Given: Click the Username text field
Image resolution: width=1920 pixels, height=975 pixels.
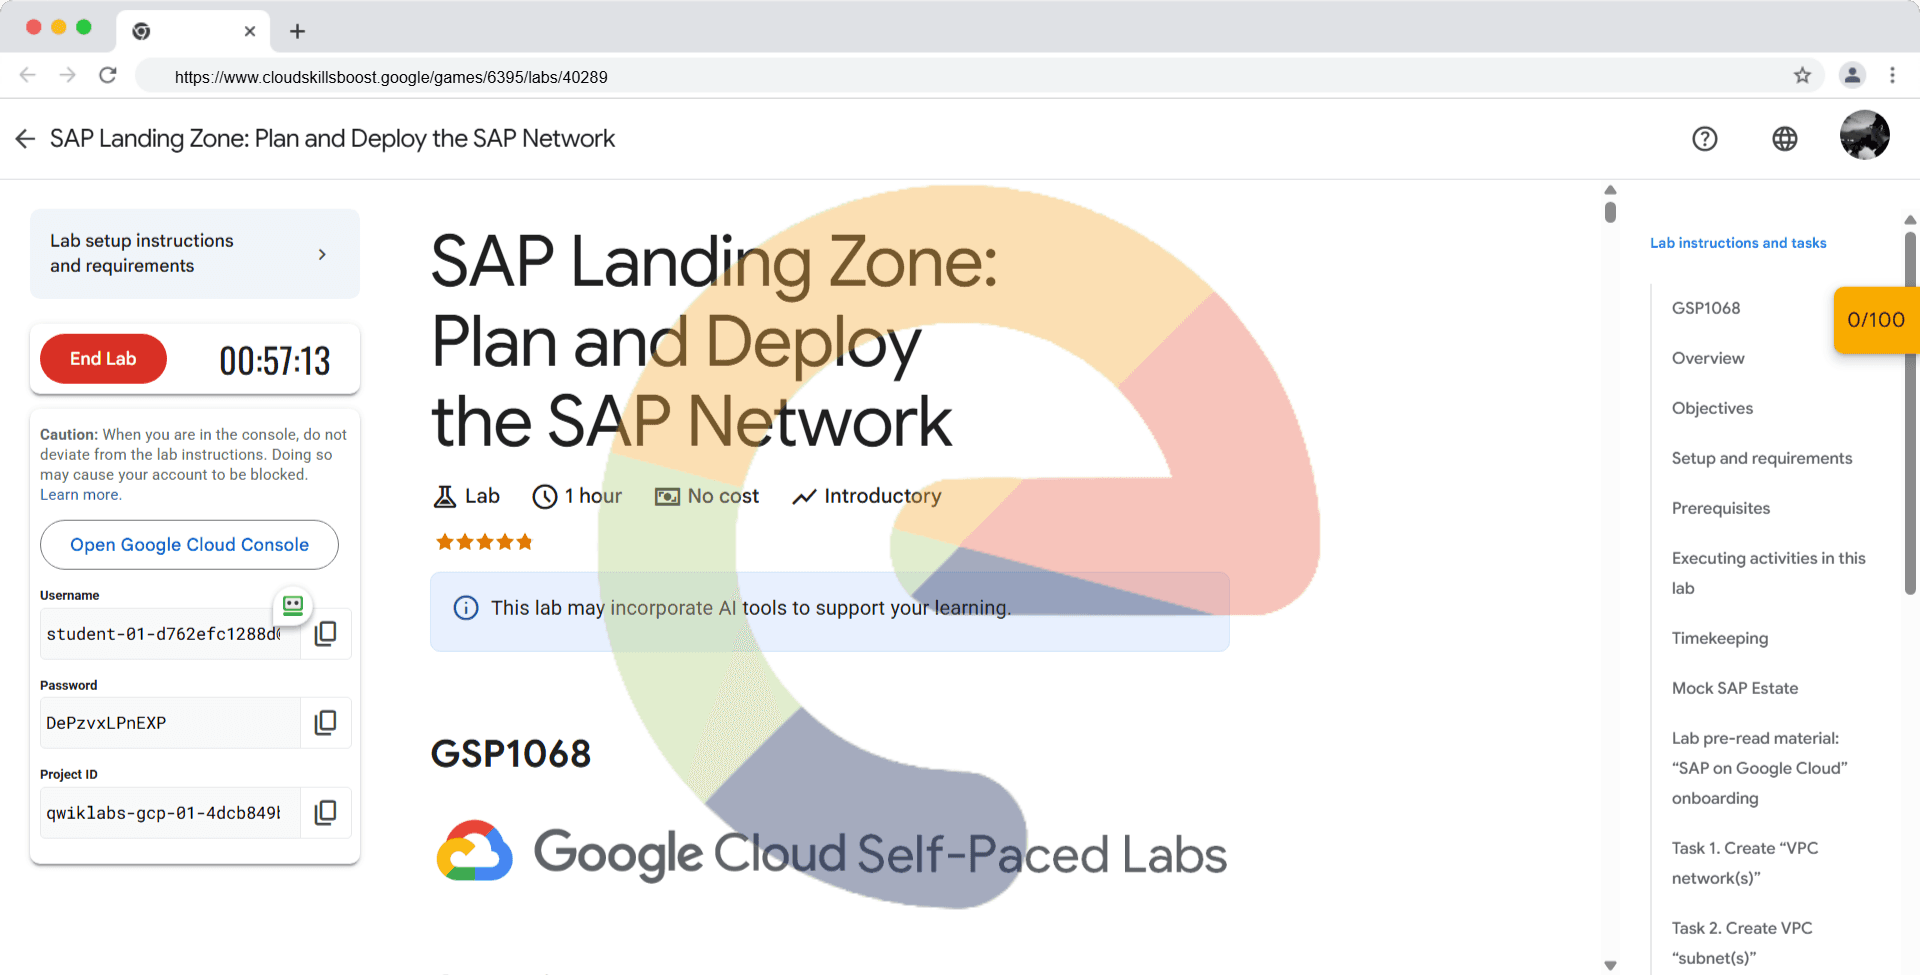Looking at the screenshot, I should (x=165, y=634).
